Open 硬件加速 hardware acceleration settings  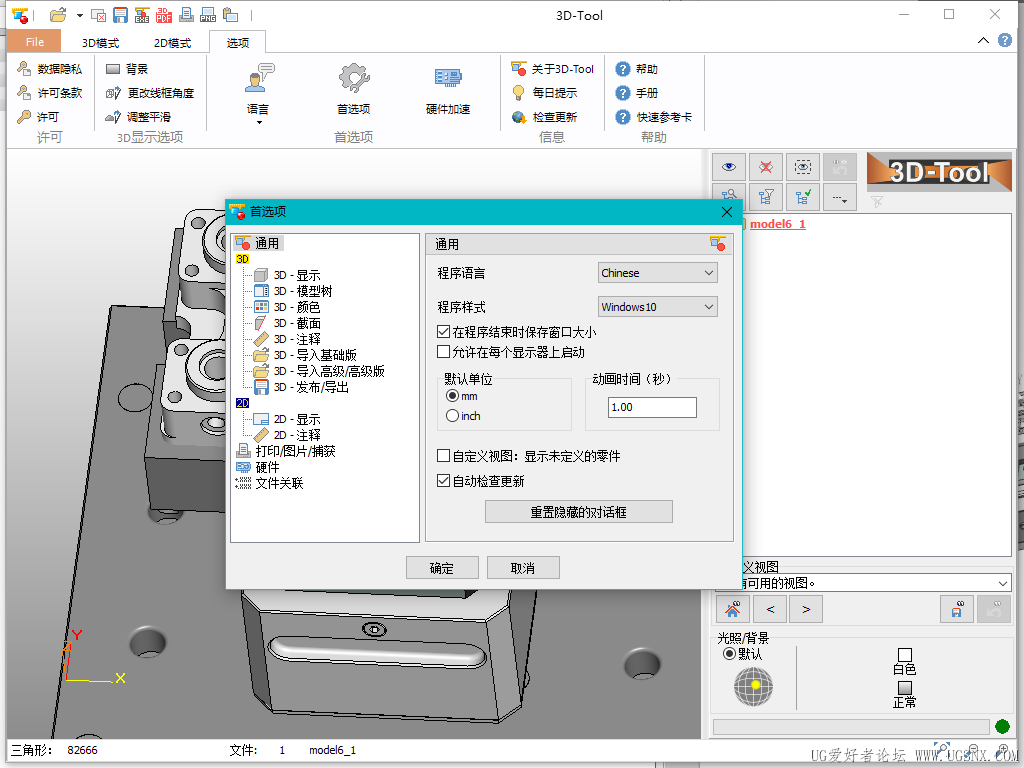(448, 90)
